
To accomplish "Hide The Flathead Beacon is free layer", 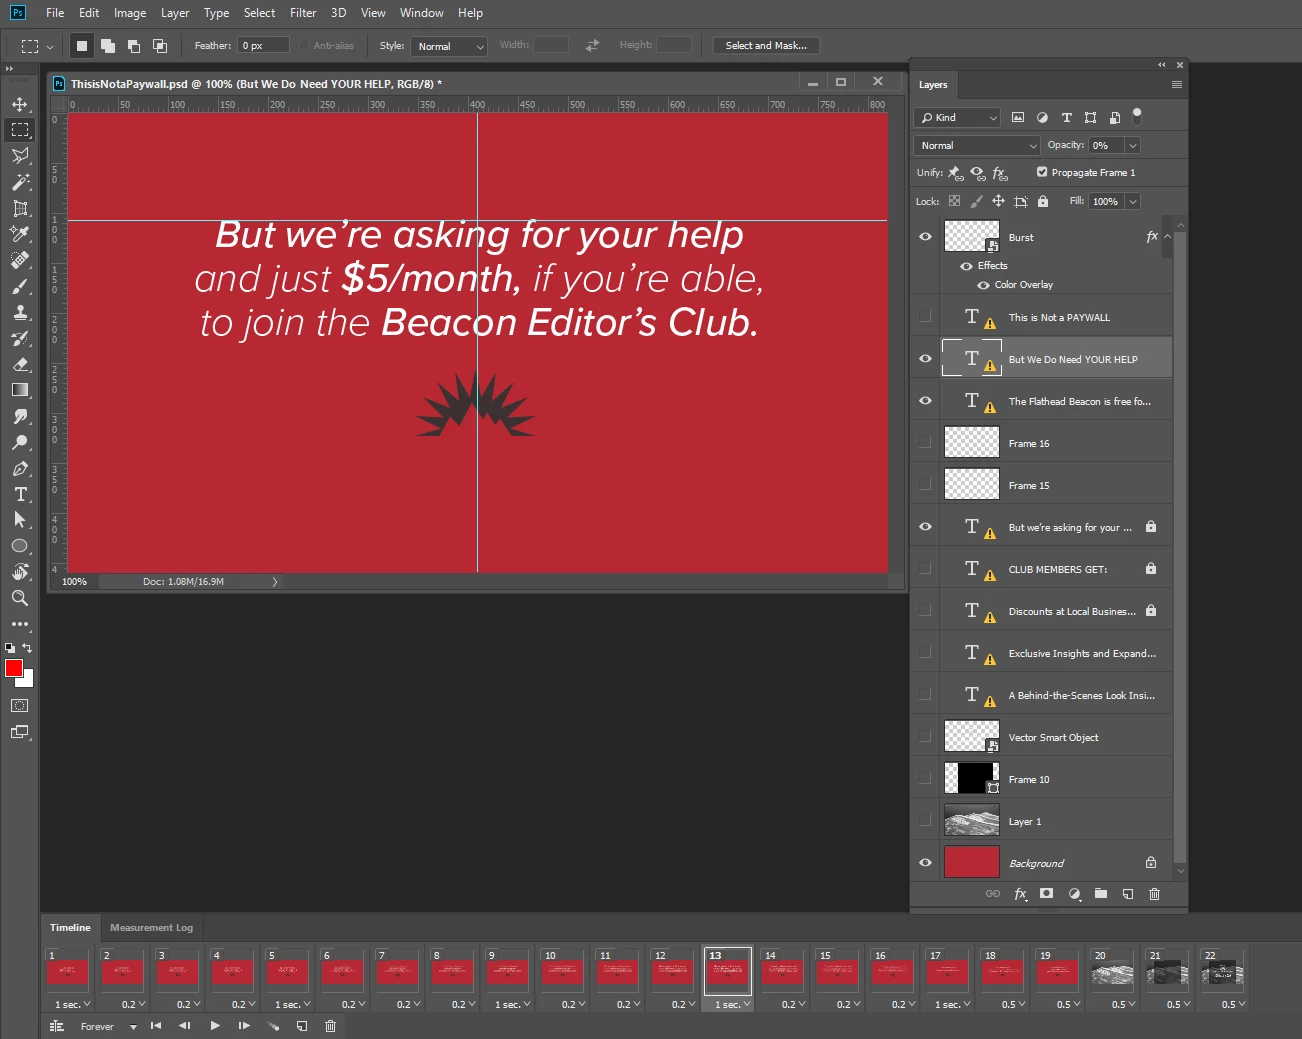I will pyautogui.click(x=925, y=400).
